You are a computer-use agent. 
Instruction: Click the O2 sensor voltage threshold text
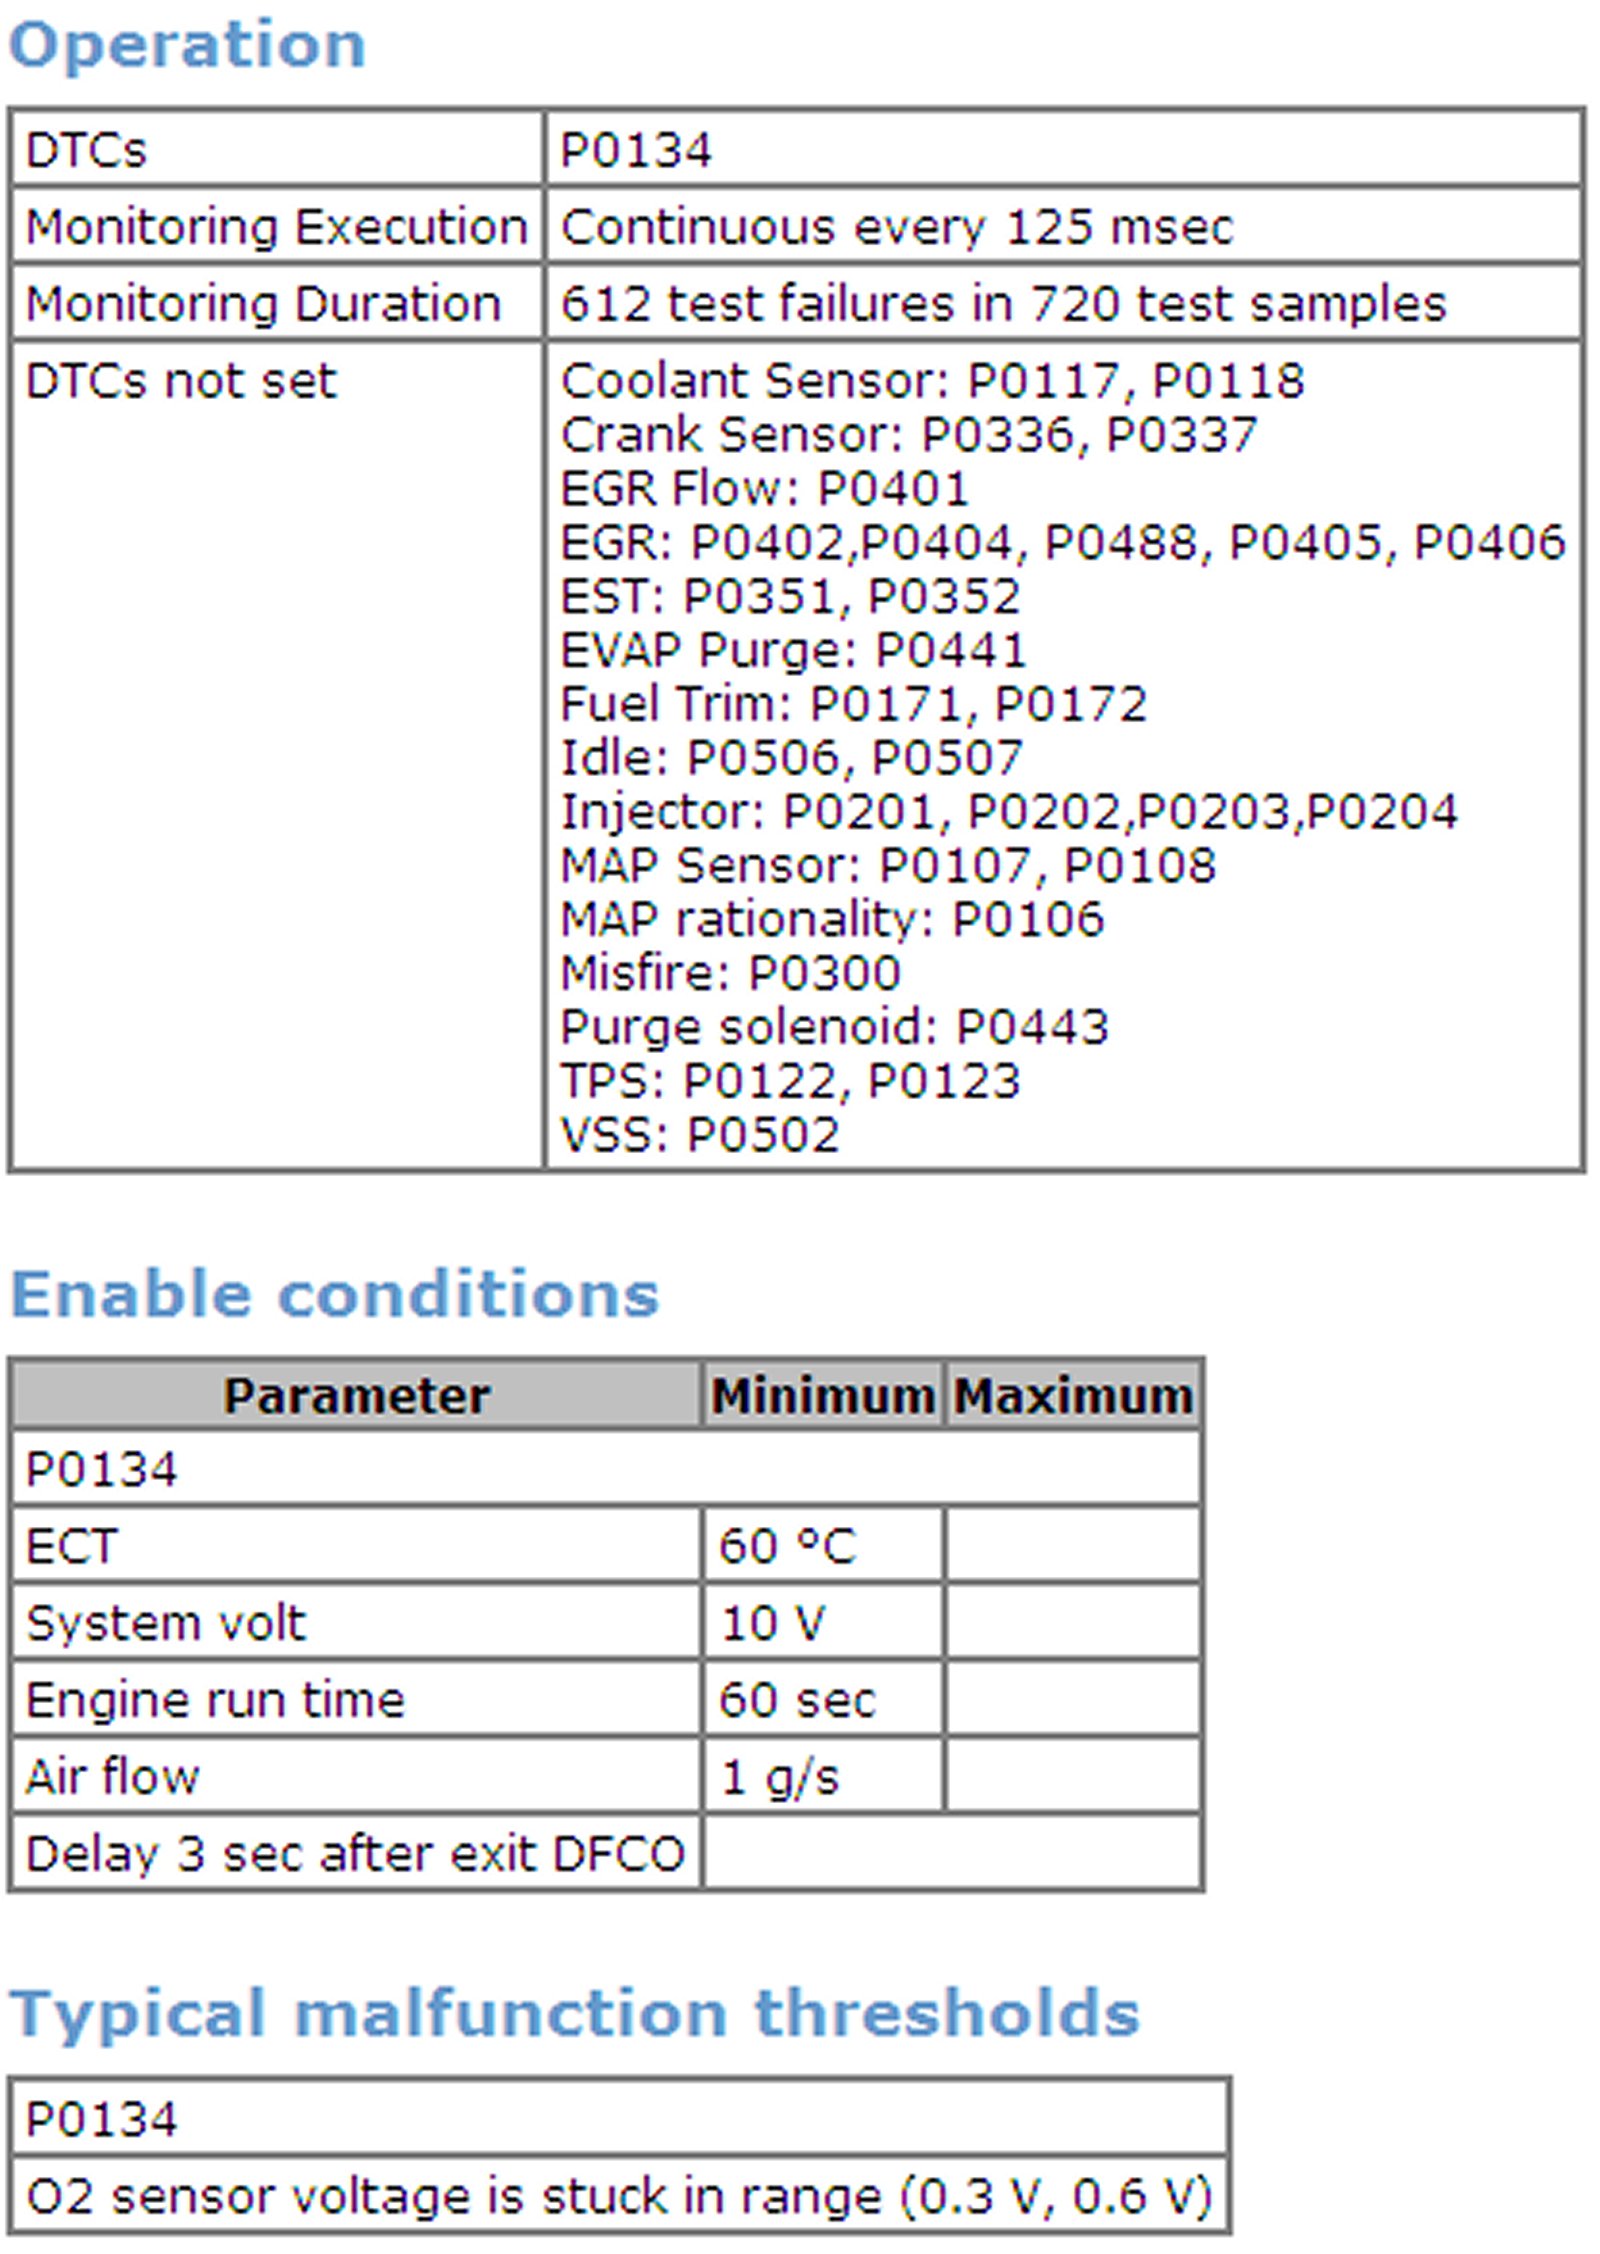(618, 2197)
